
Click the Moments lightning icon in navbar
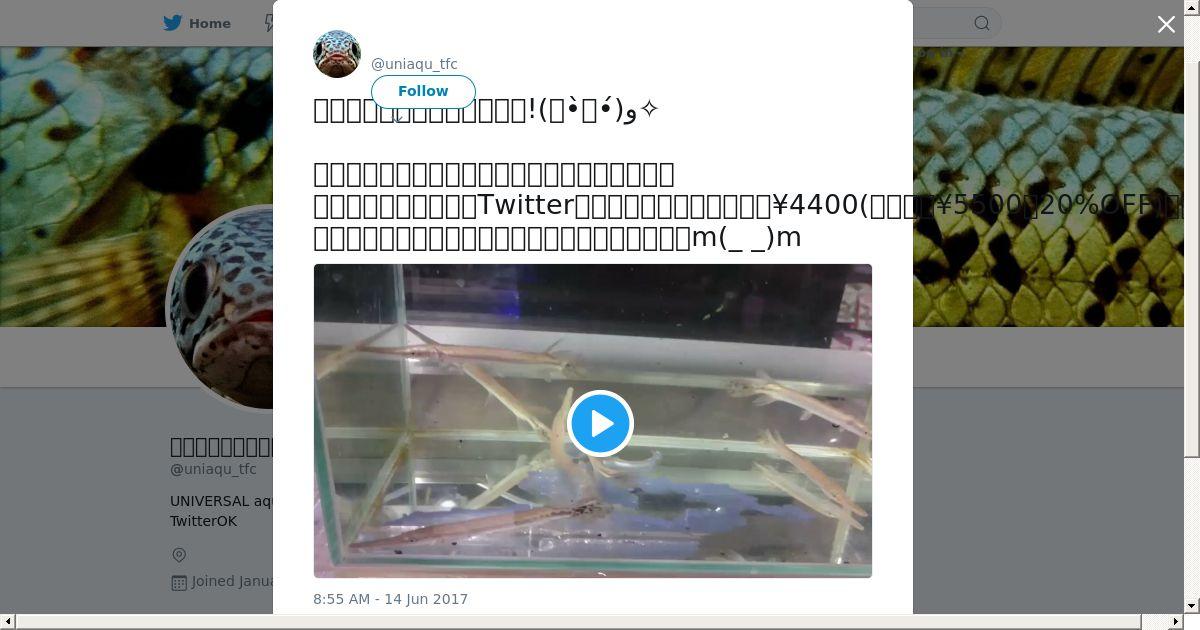(268, 23)
